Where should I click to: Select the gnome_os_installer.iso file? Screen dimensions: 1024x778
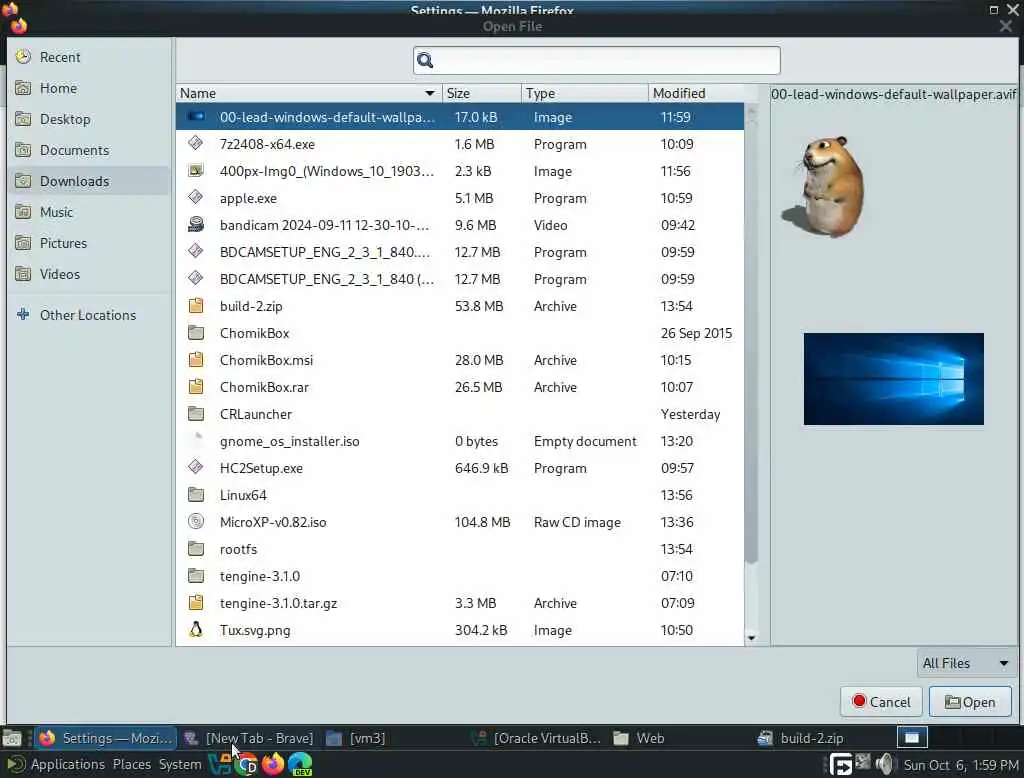pyautogui.click(x=460, y=441)
